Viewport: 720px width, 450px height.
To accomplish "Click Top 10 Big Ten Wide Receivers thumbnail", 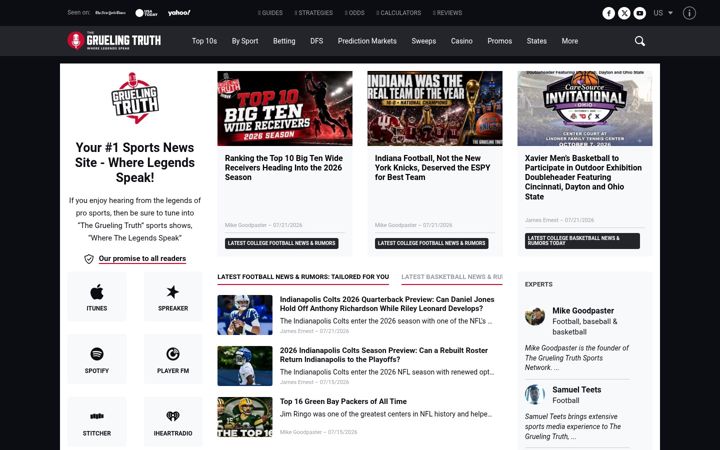I will click(x=285, y=108).
